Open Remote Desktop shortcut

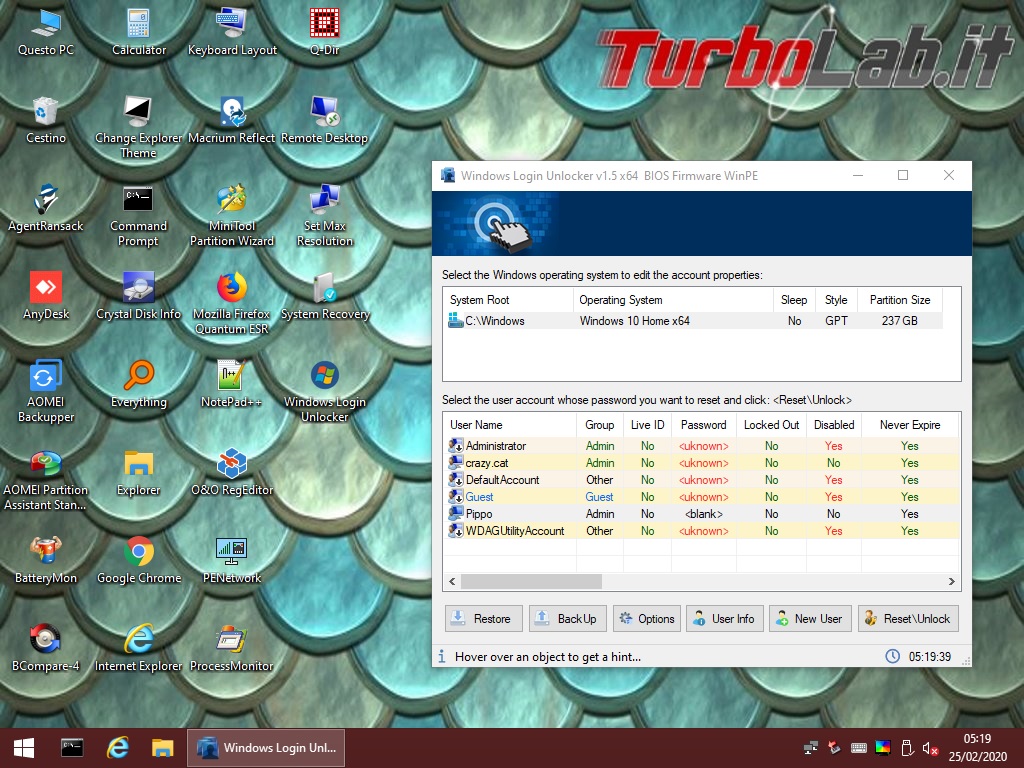tap(325, 121)
